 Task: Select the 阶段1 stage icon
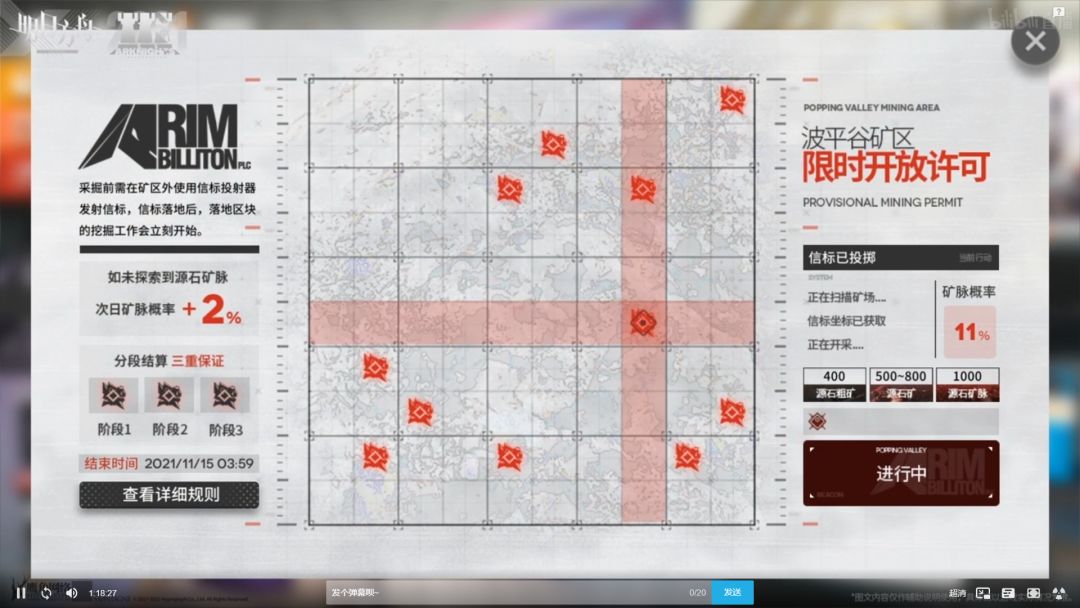coord(114,395)
